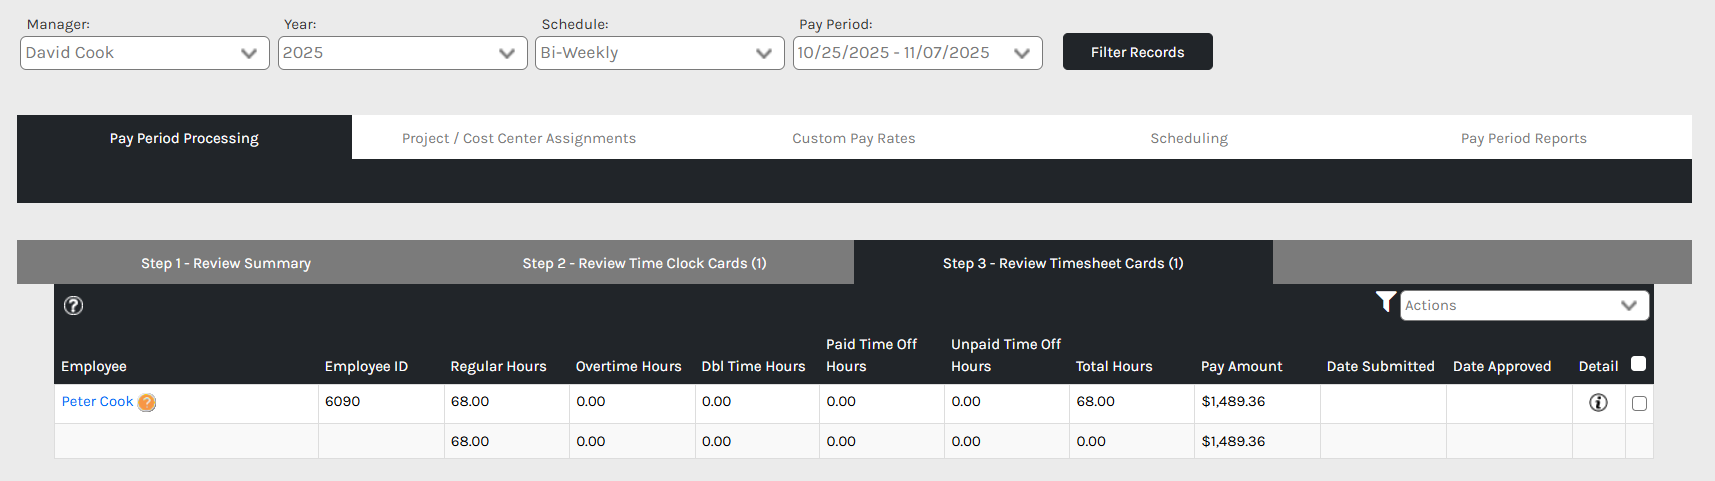Click the Detail column header

(x=1598, y=367)
